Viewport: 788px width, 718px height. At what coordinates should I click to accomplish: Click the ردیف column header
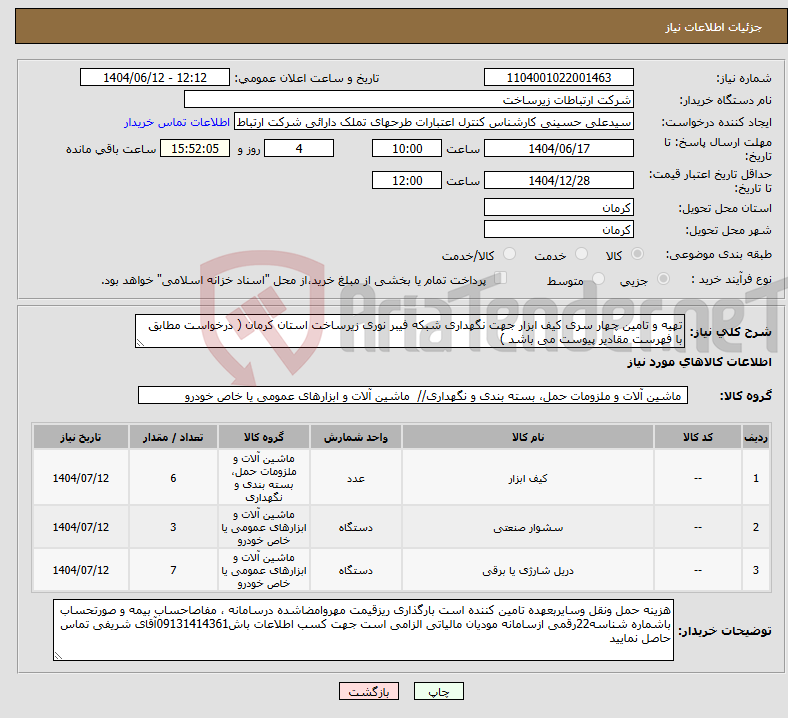(x=755, y=437)
